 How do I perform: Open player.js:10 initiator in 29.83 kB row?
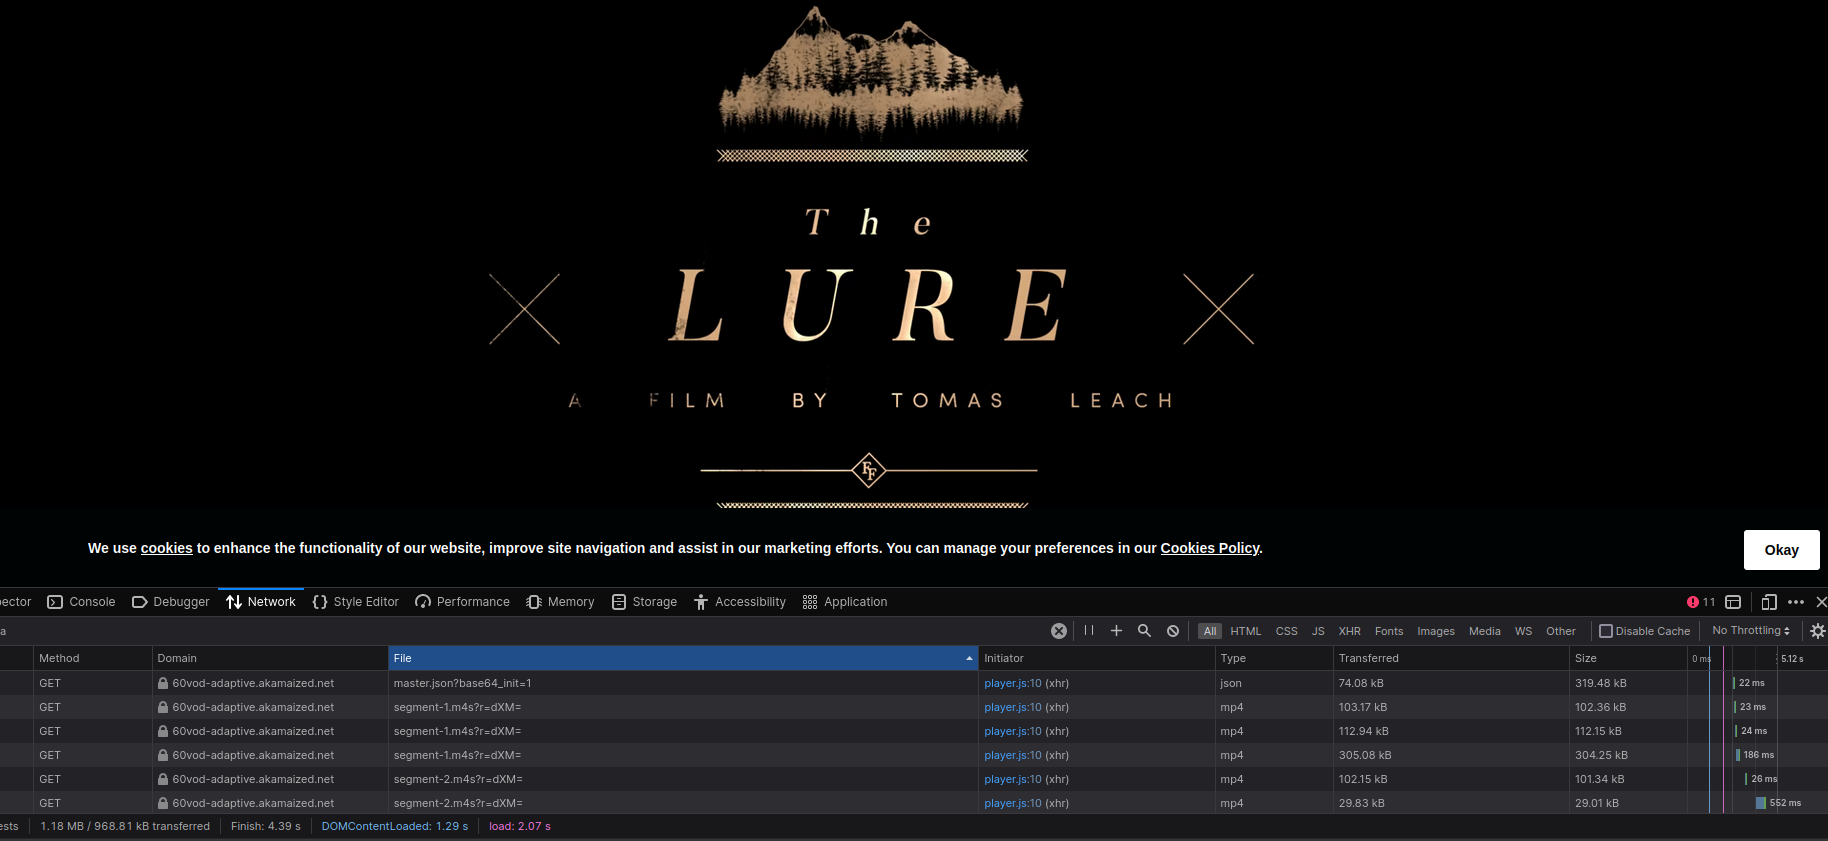click(x=1013, y=803)
